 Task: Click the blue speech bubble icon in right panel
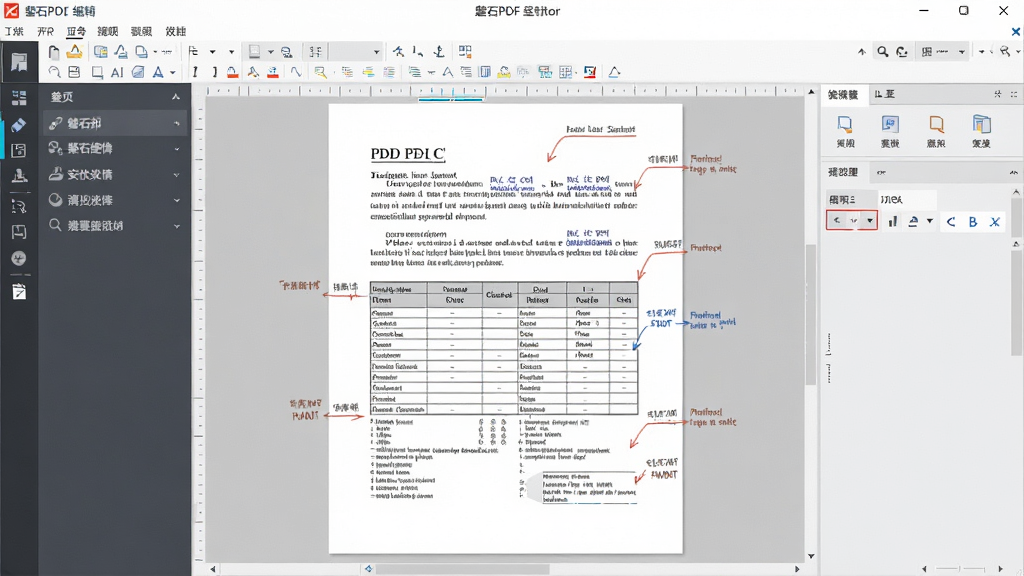(x=845, y=124)
